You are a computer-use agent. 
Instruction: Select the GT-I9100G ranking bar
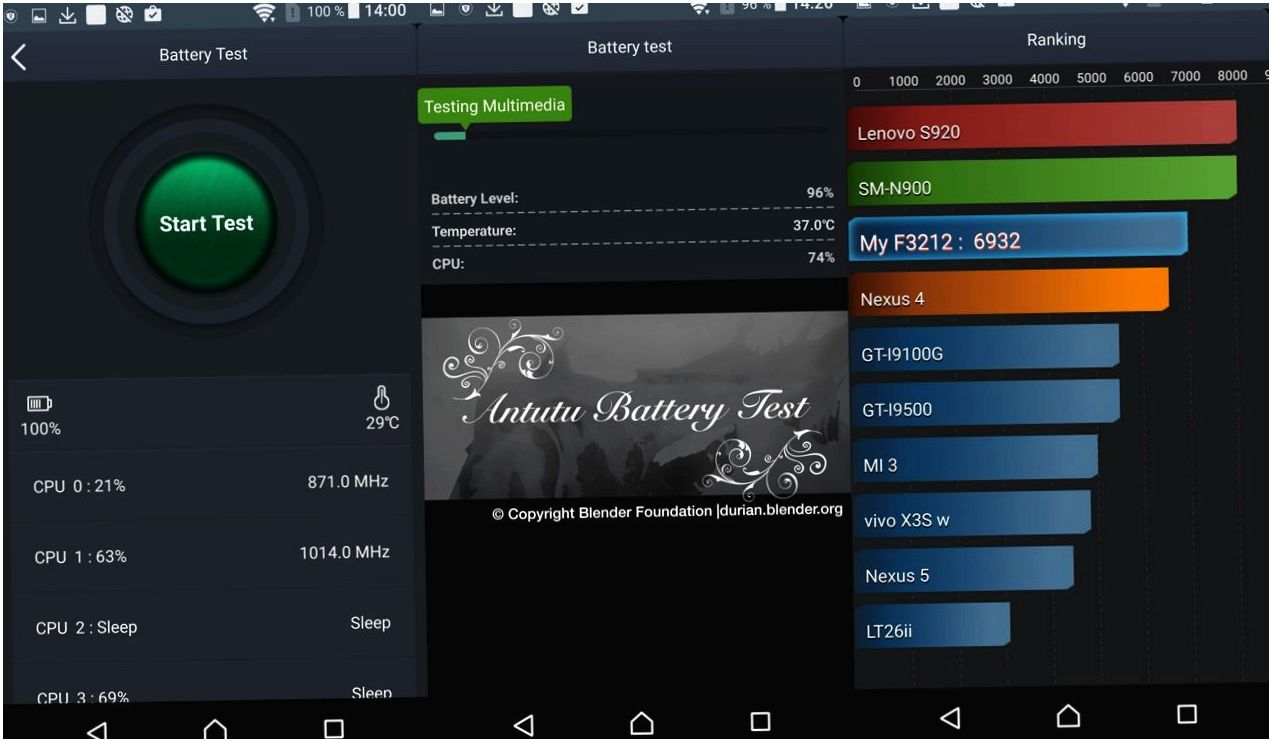(984, 350)
